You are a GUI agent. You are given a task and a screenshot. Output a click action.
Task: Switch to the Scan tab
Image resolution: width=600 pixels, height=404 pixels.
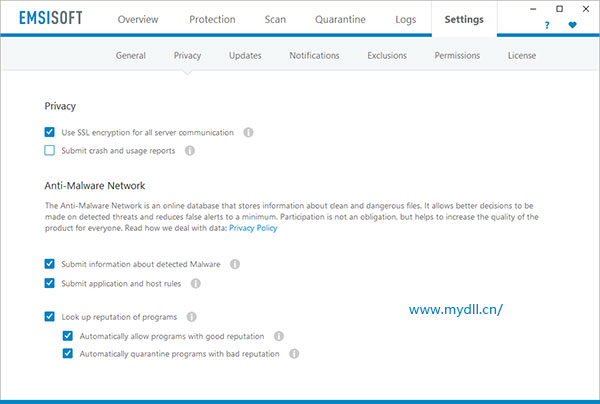pyautogui.click(x=275, y=20)
